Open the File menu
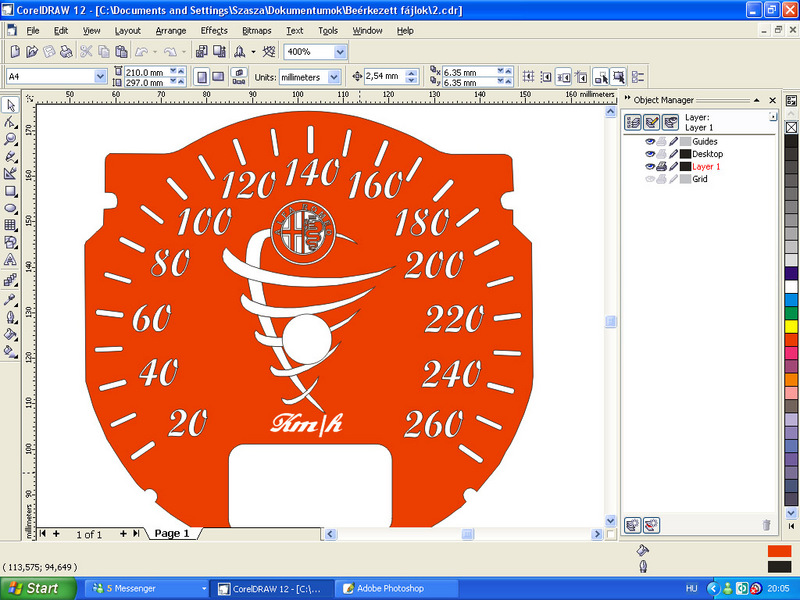This screenshot has height=600, width=800. (33, 31)
